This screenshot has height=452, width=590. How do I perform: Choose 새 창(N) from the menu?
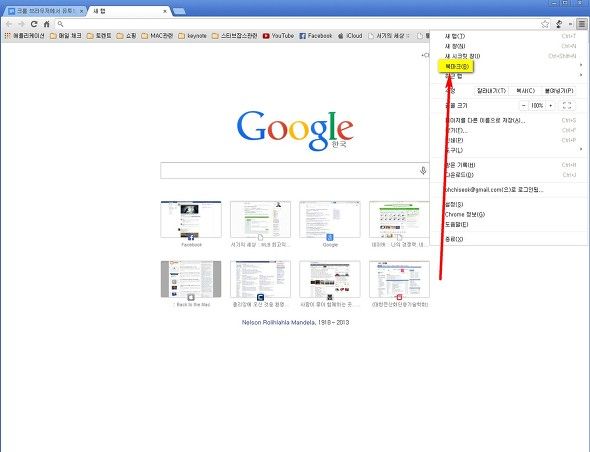pyautogui.click(x=509, y=46)
